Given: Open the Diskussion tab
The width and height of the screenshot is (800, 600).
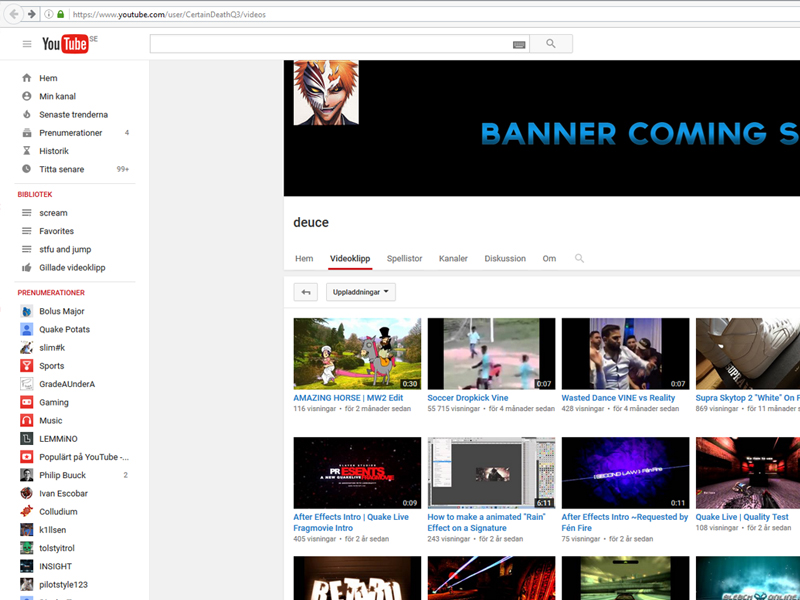Looking at the screenshot, I should pos(505,258).
